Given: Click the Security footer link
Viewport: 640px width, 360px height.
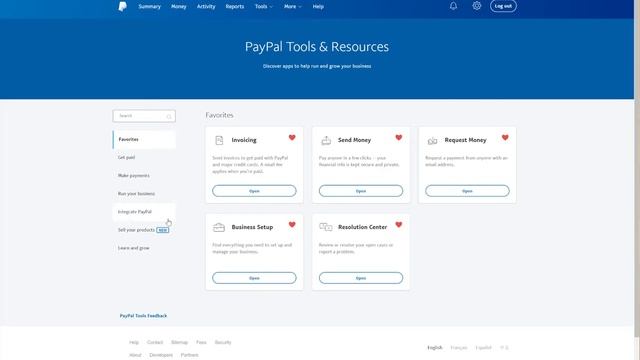Looking at the screenshot, I should [x=223, y=342].
